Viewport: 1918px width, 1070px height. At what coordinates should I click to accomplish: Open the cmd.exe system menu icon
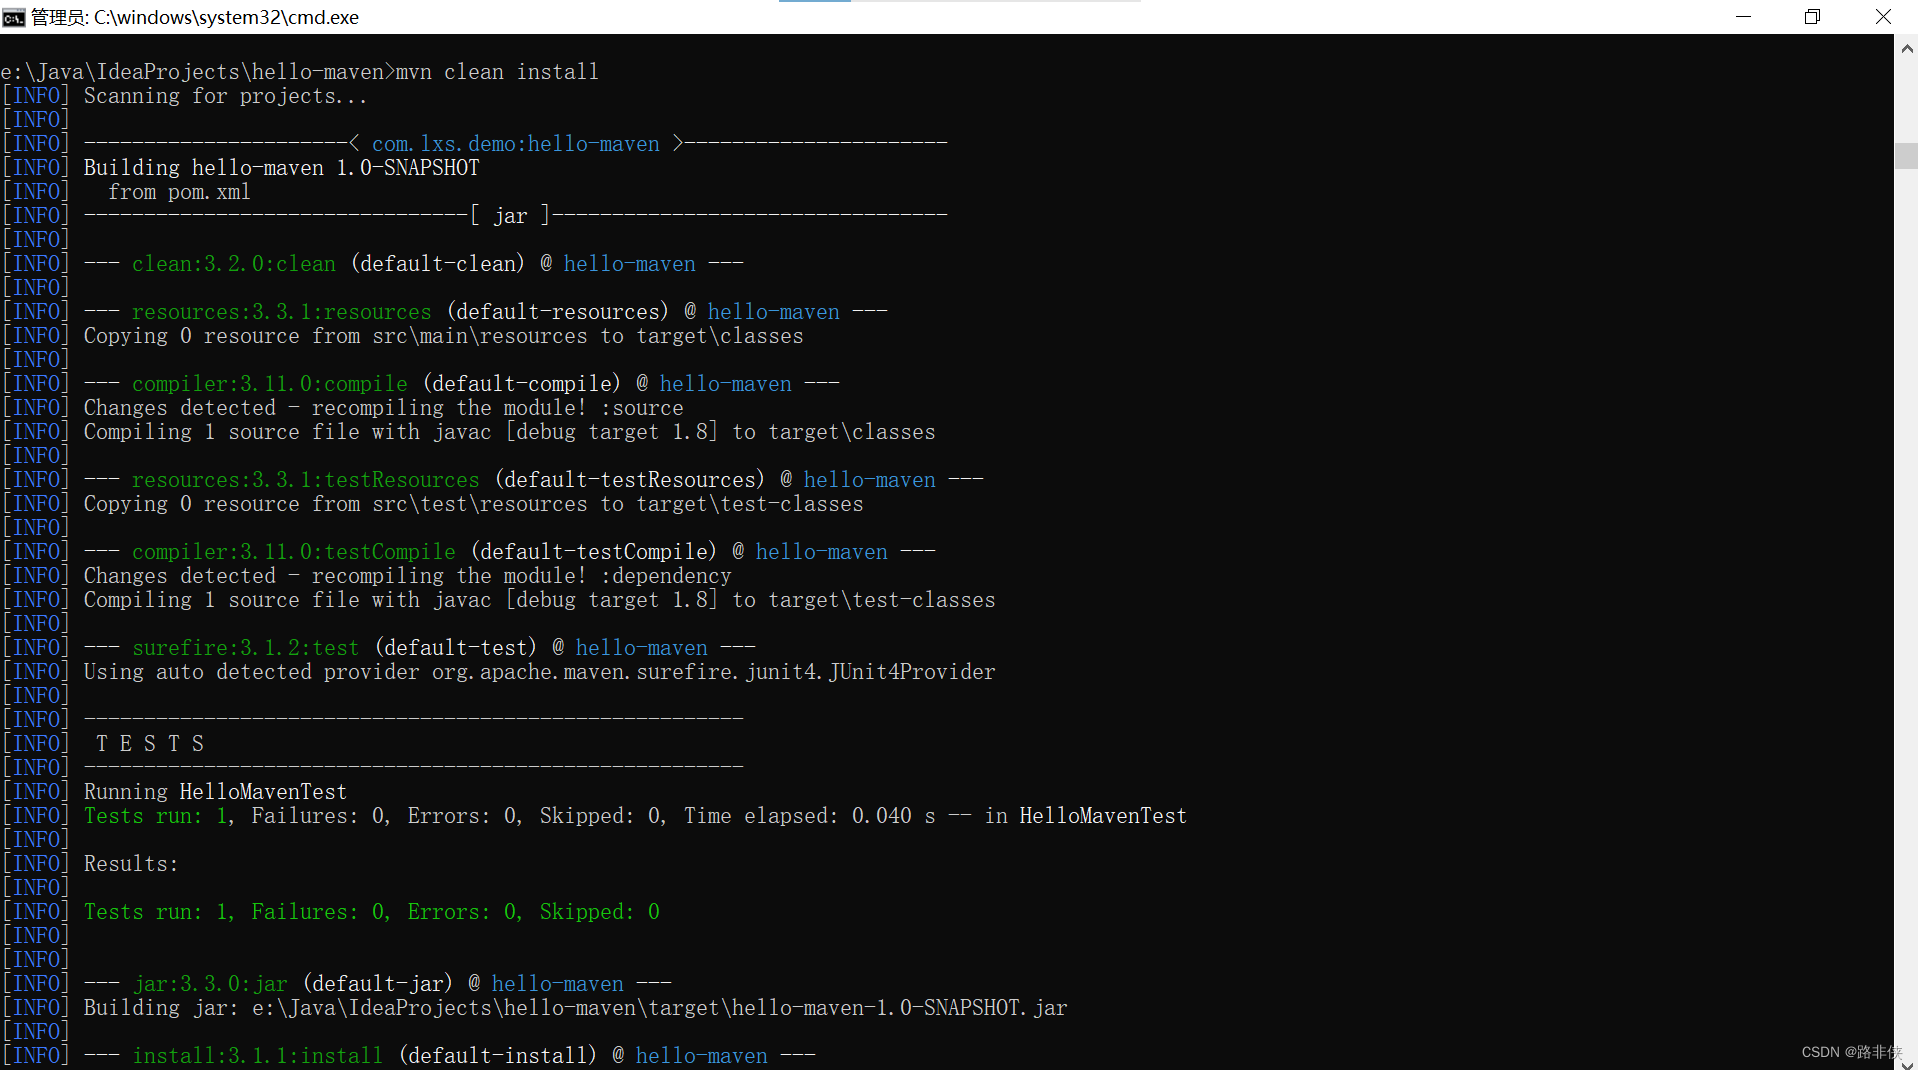[14, 17]
